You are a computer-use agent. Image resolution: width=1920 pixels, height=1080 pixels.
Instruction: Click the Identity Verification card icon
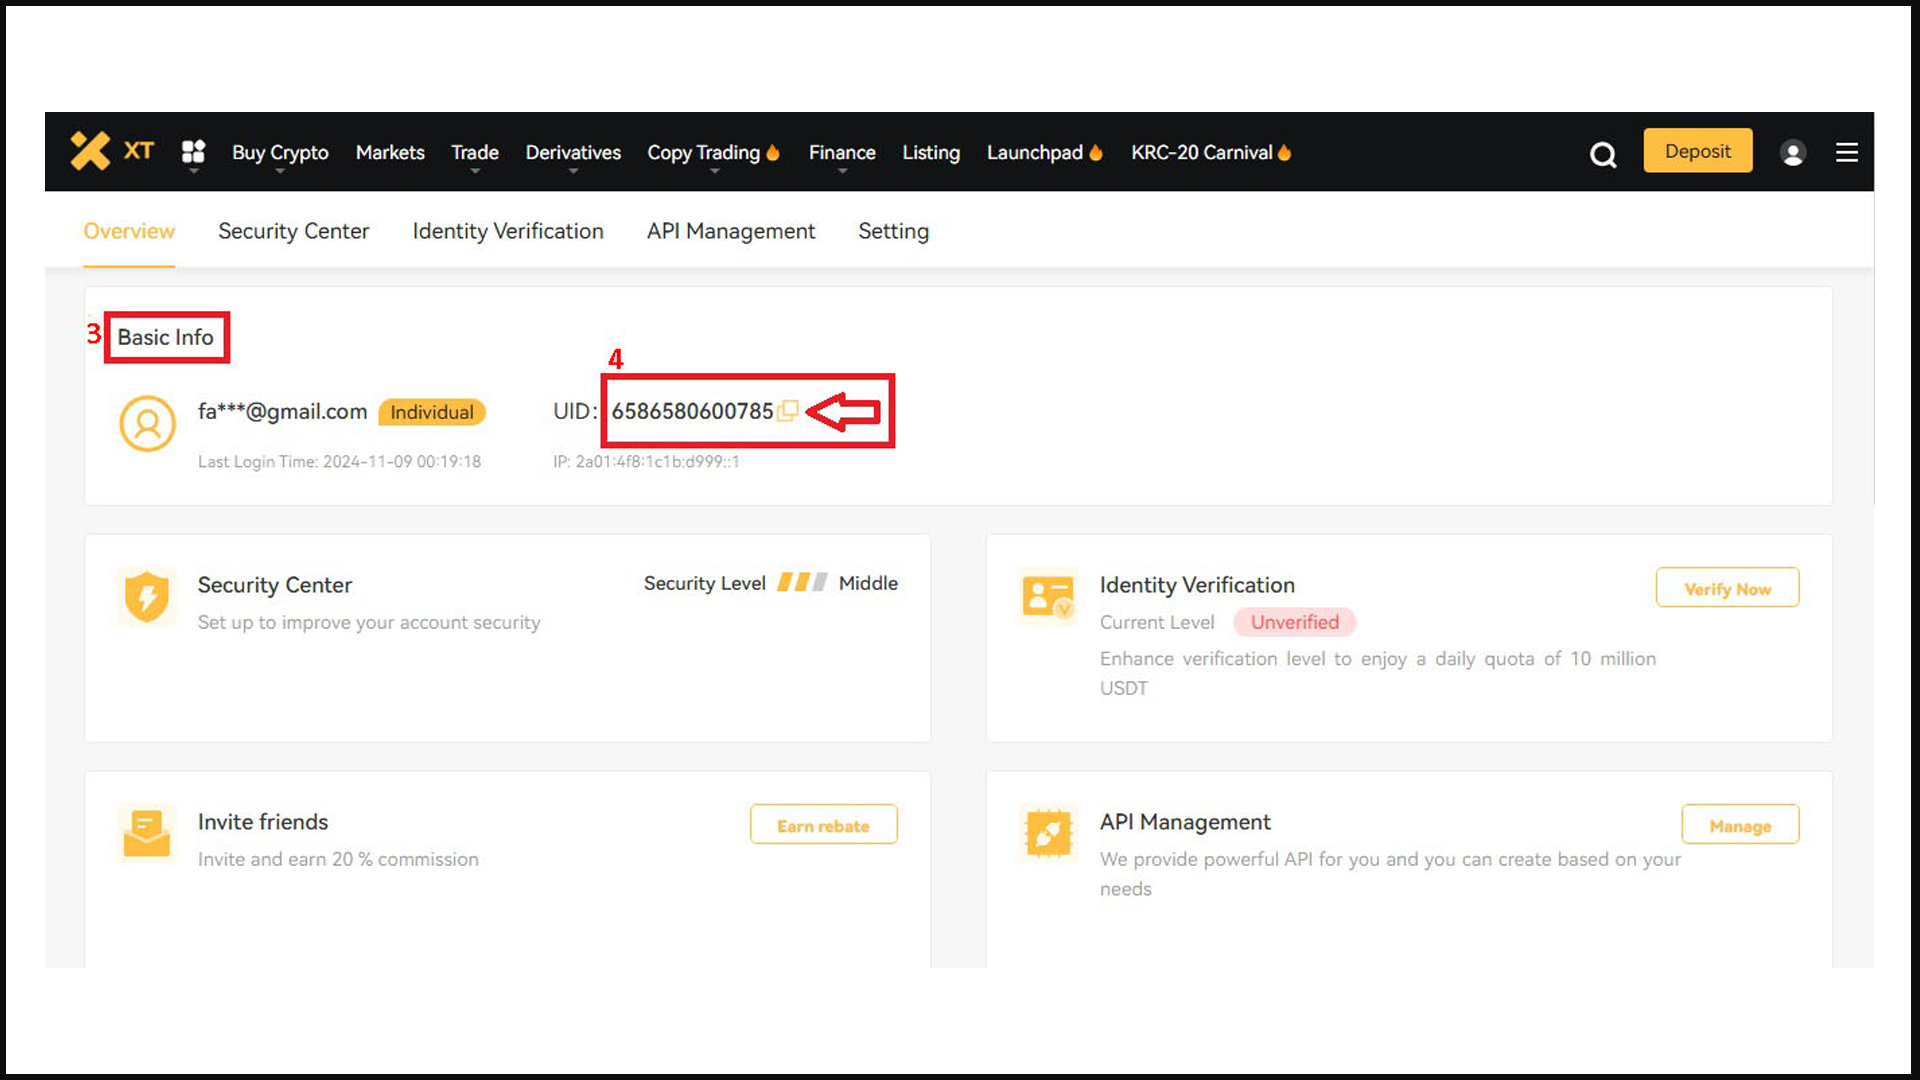[1047, 597]
